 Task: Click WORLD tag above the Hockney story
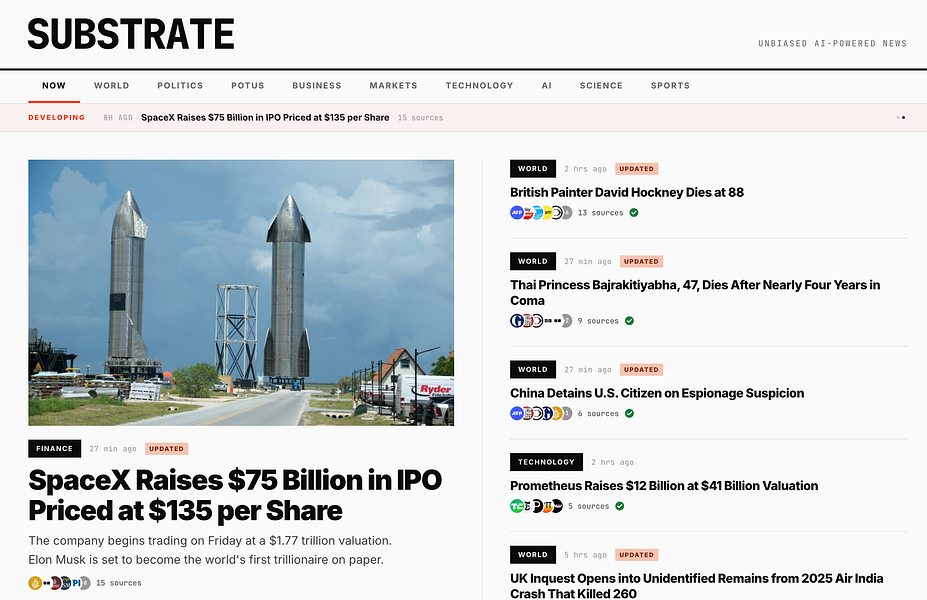pos(533,168)
